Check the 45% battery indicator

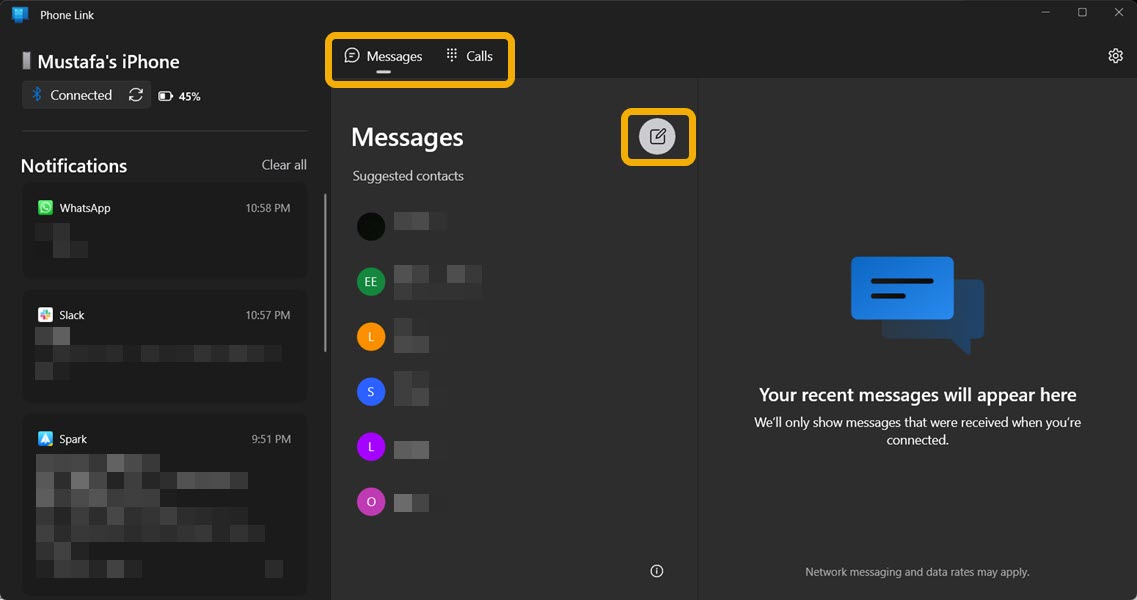click(179, 96)
